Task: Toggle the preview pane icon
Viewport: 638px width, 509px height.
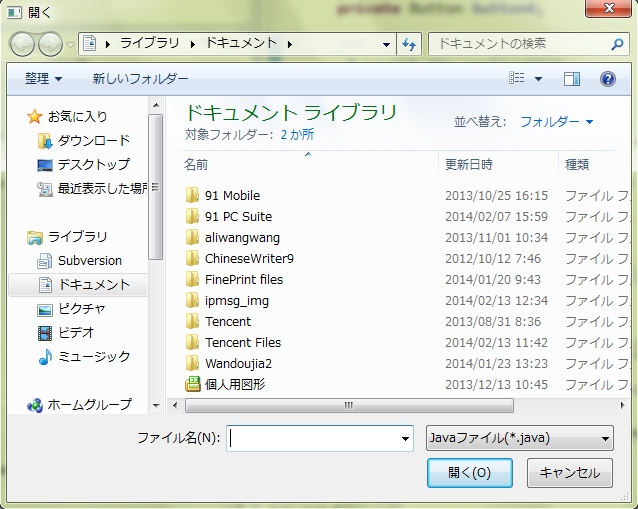Action: [572, 78]
